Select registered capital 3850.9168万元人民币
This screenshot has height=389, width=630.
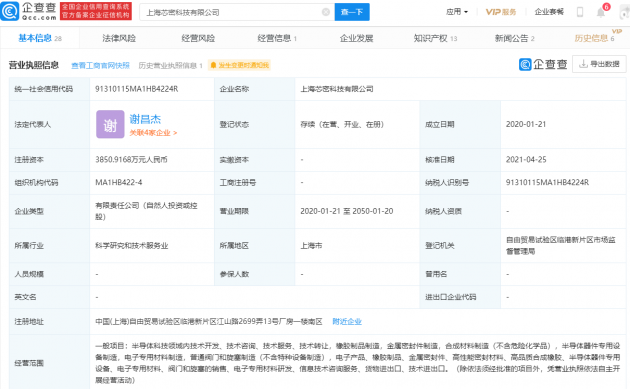click(x=131, y=160)
